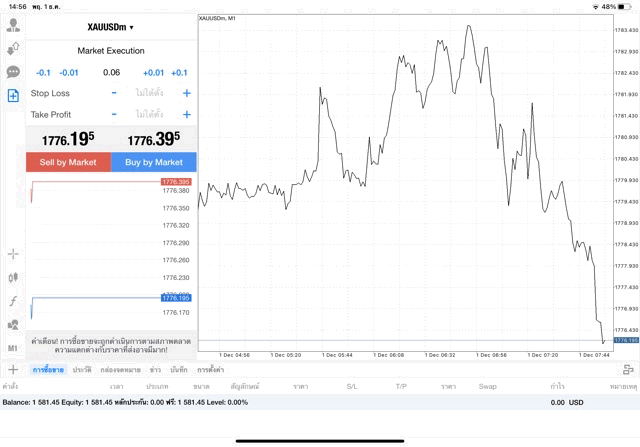Open the accounts profile icon

click(13, 25)
